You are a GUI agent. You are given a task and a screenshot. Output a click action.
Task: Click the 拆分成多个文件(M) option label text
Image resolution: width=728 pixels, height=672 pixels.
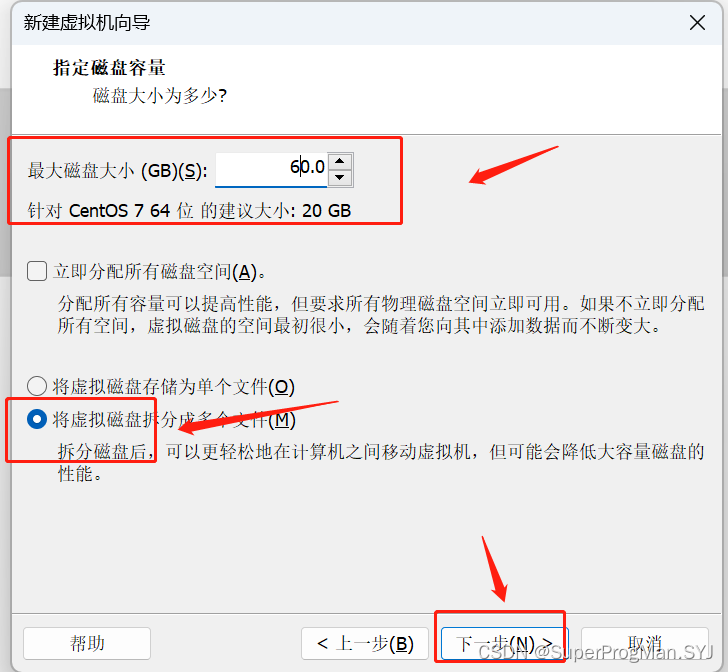pos(174,420)
